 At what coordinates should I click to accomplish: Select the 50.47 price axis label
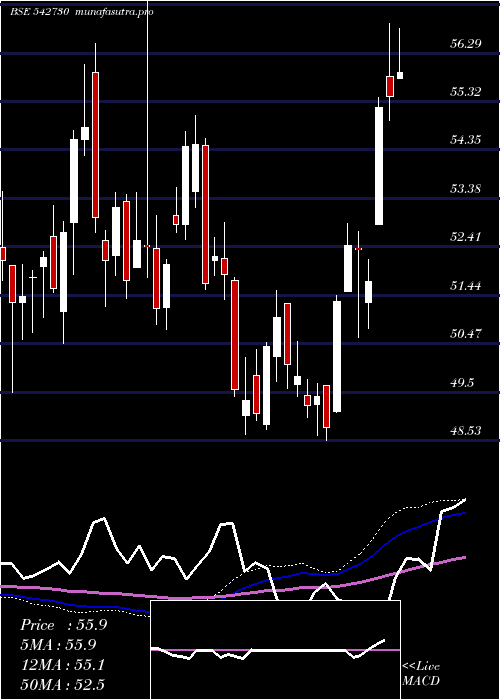pos(466,333)
